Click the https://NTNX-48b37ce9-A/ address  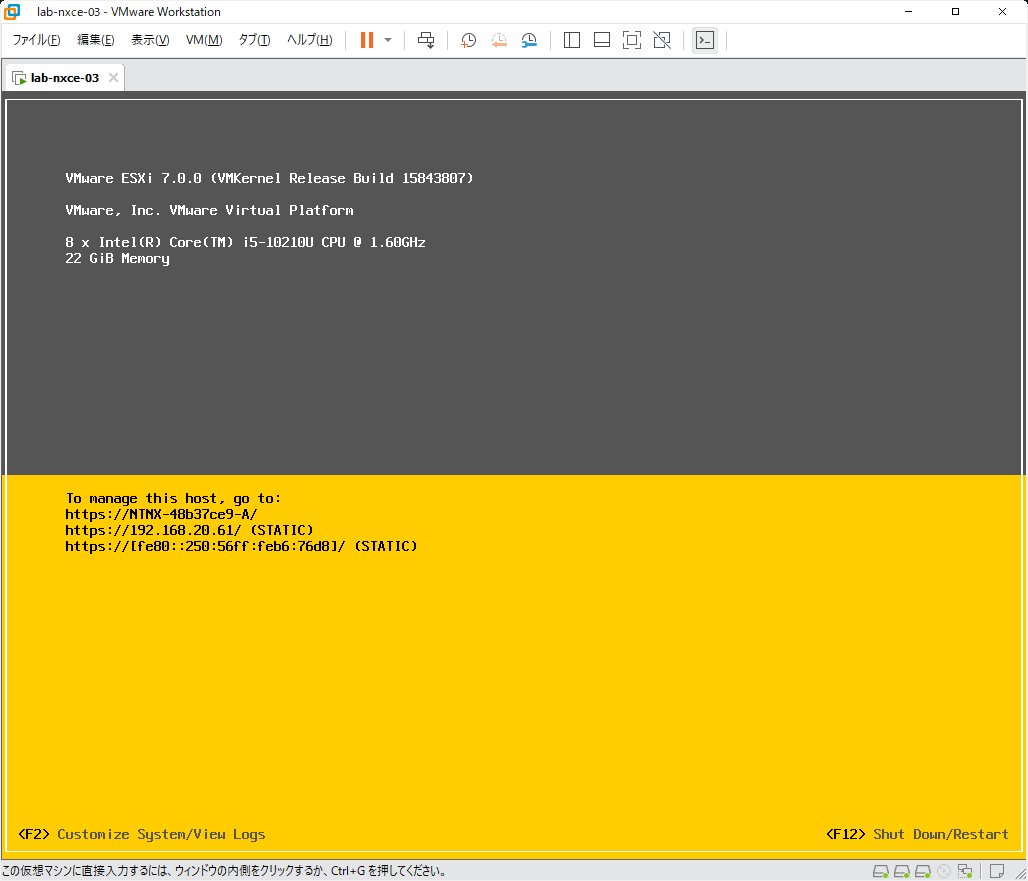[161, 514]
